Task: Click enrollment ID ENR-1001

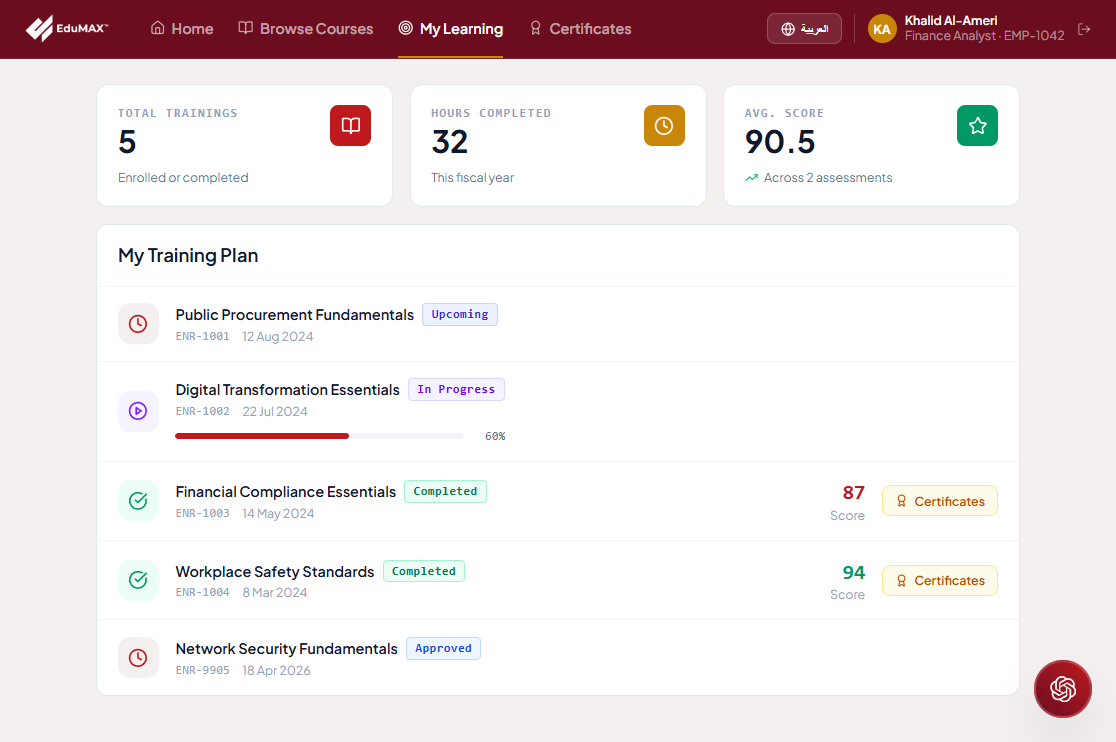Action: [x=203, y=336]
